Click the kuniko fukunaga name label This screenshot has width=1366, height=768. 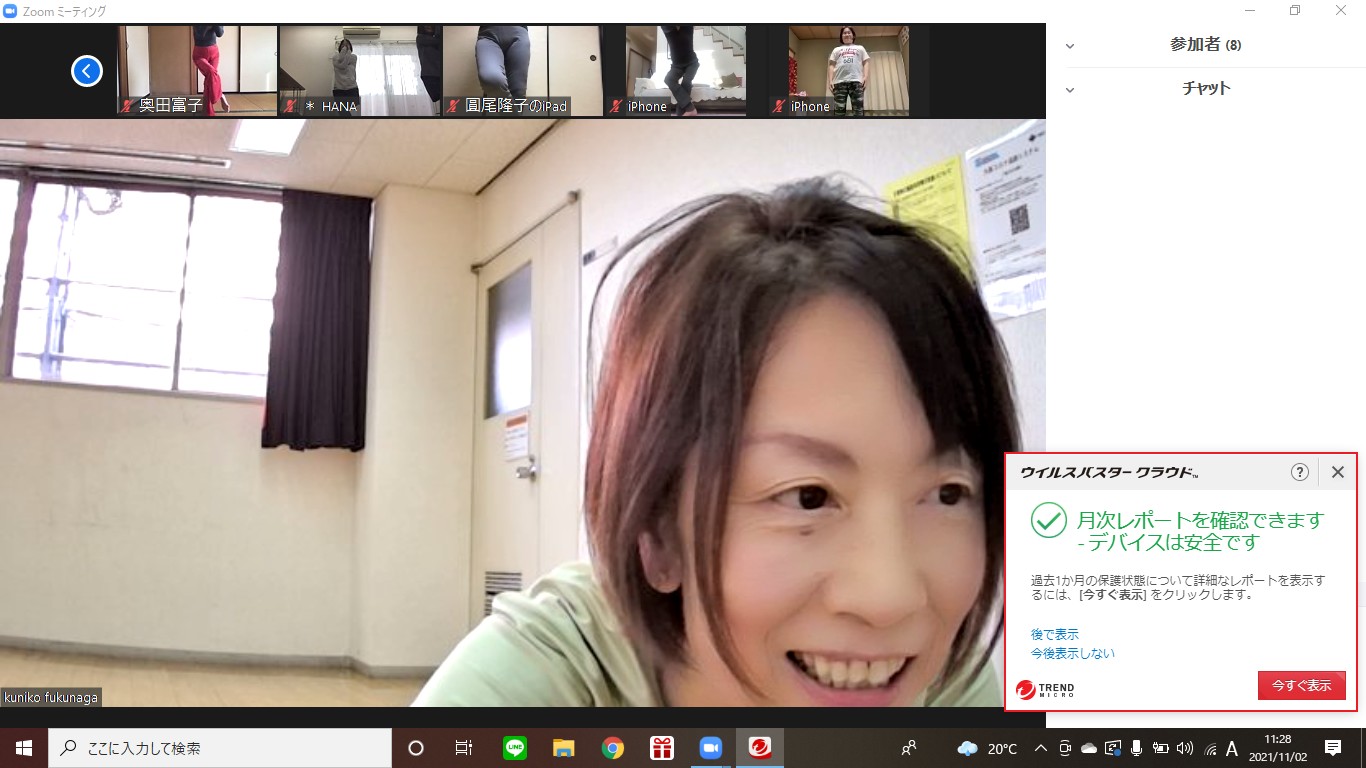click(x=52, y=698)
